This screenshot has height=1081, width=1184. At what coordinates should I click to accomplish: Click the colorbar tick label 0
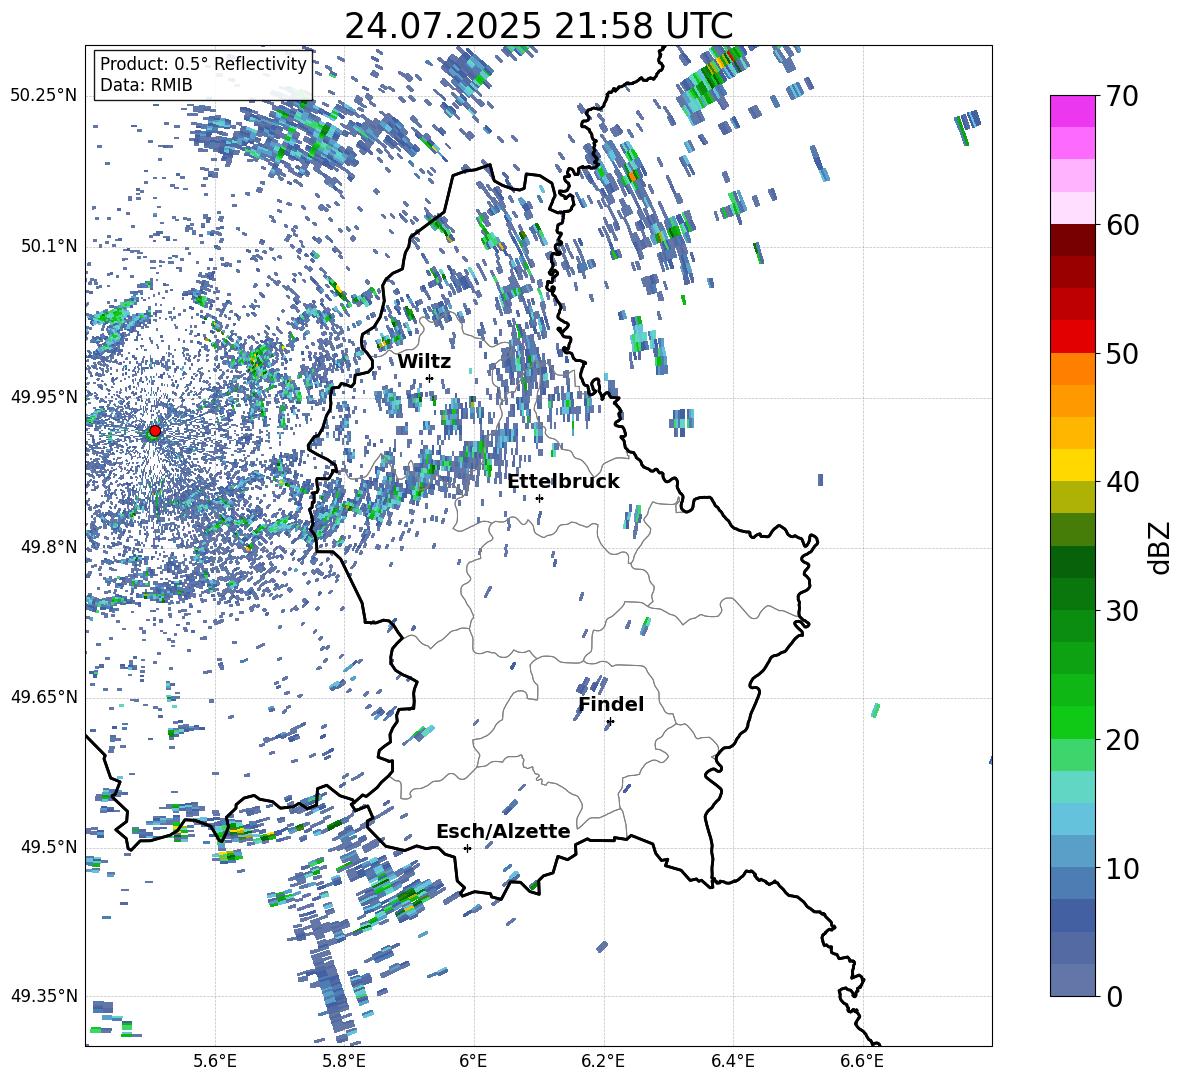[1114, 997]
